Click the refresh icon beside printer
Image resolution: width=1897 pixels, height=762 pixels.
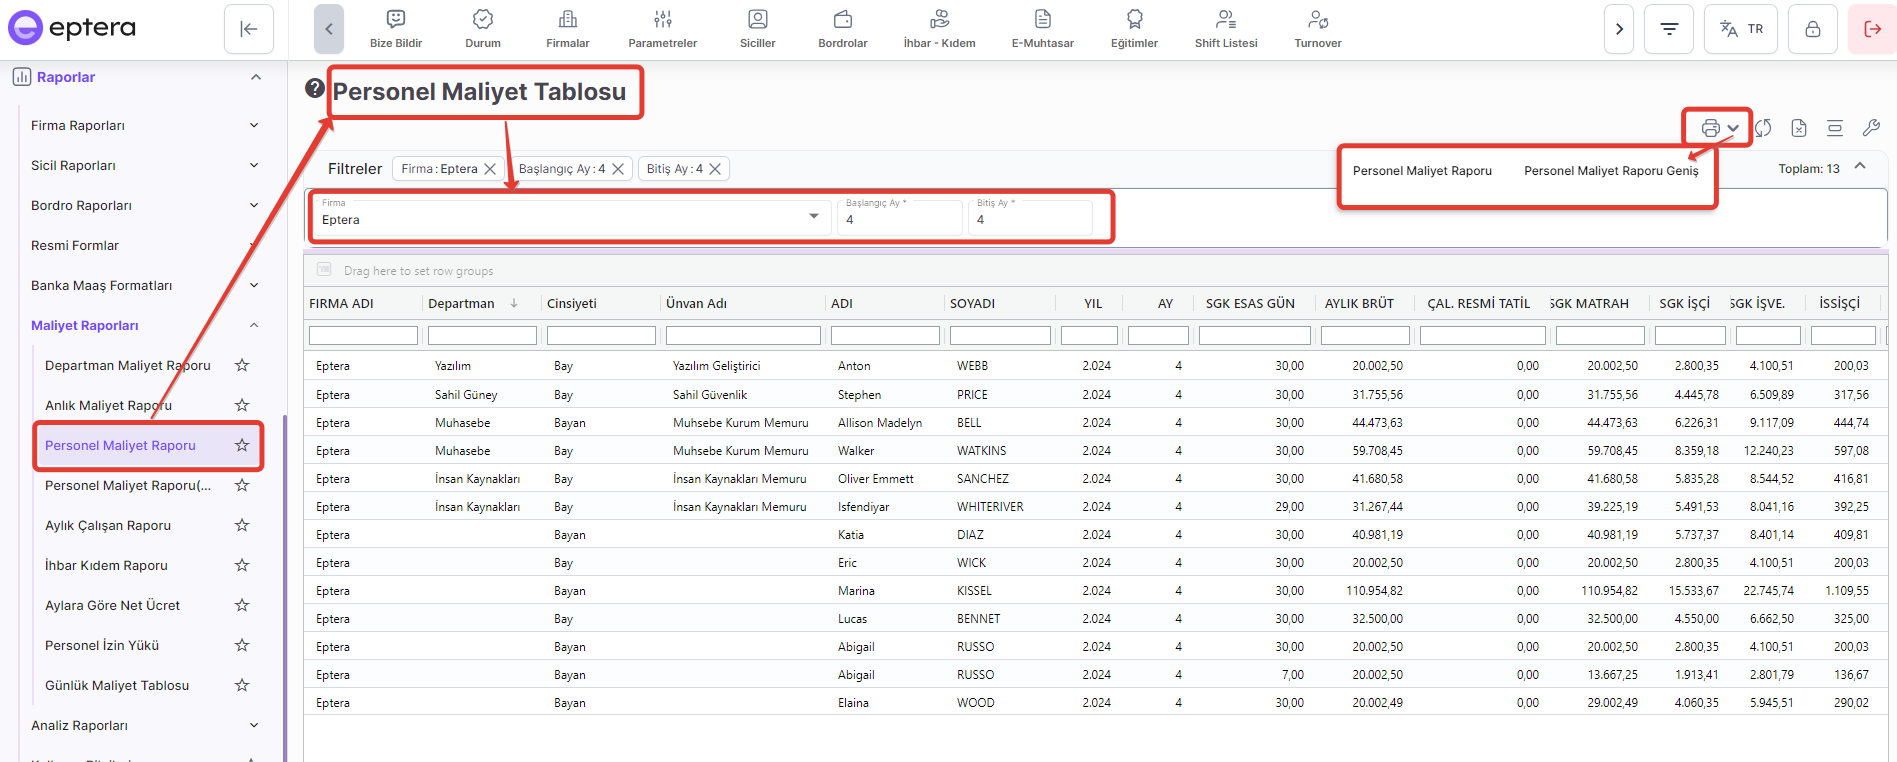pyautogui.click(x=1763, y=128)
